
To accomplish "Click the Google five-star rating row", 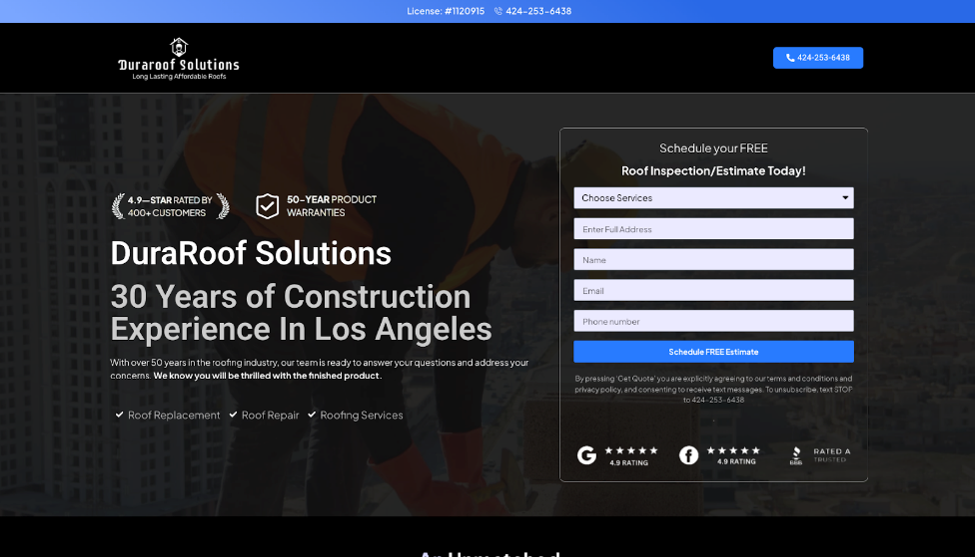I will (631, 450).
